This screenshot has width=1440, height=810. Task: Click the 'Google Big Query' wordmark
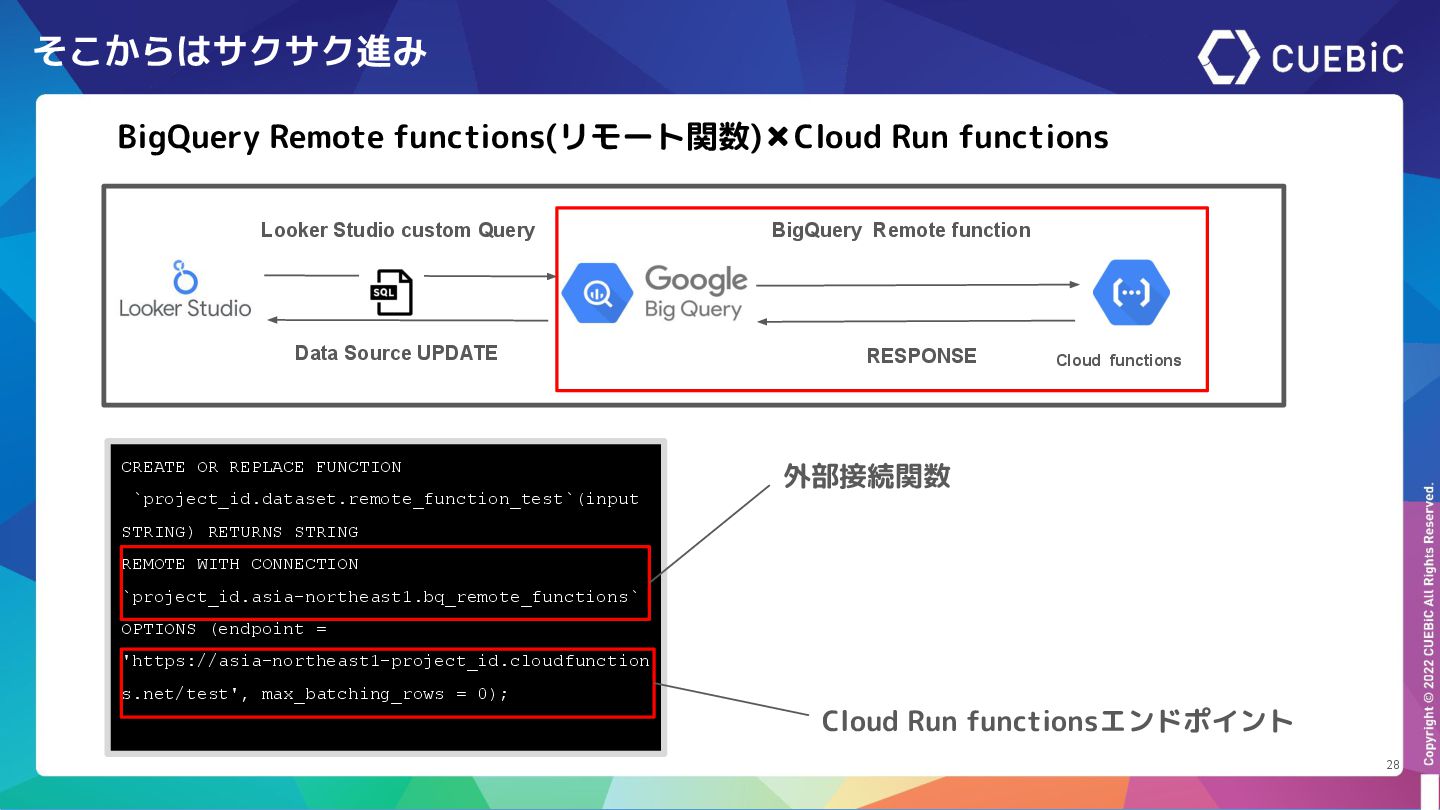pyautogui.click(x=696, y=292)
